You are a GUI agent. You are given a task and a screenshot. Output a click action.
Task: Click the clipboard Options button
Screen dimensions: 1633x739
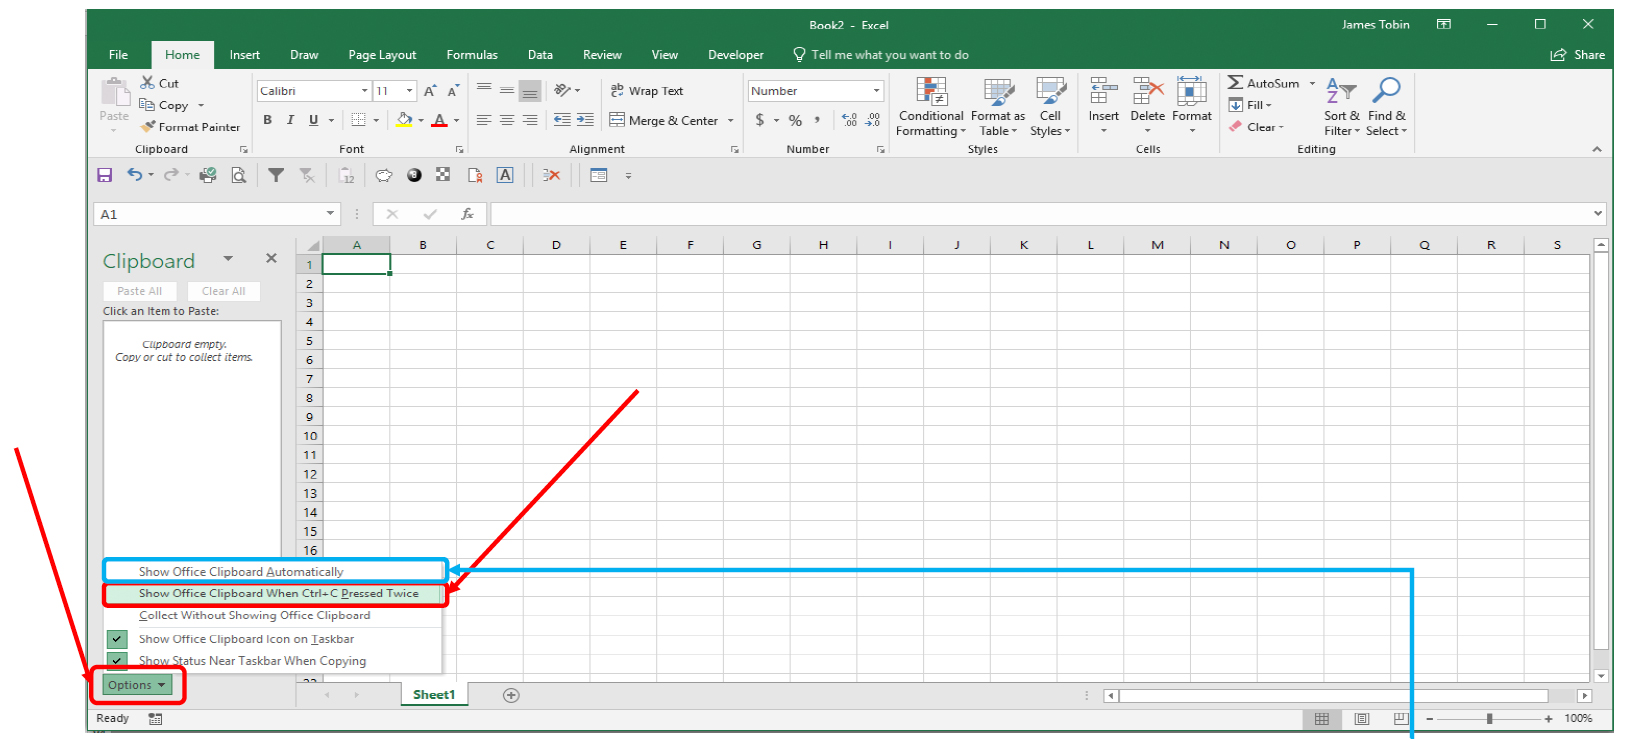(137, 685)
